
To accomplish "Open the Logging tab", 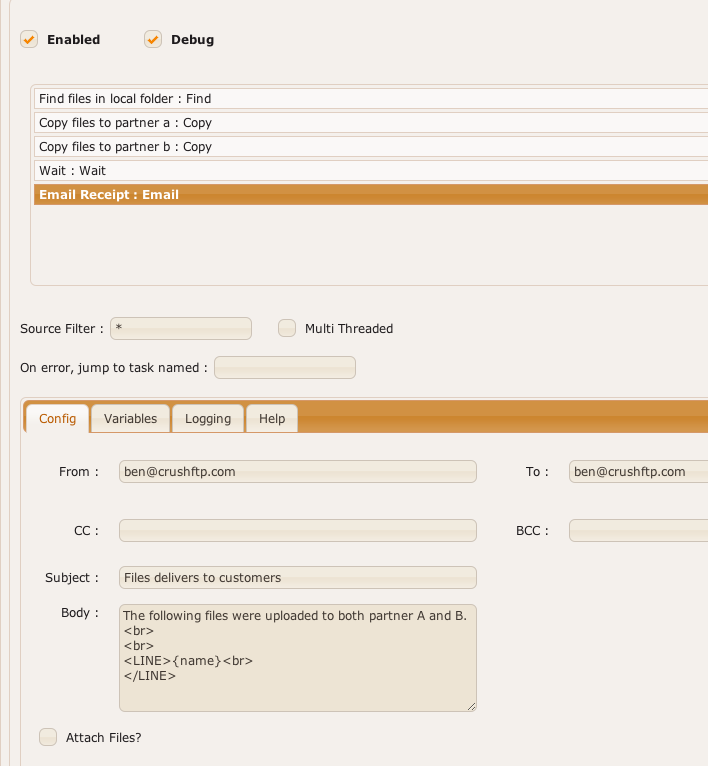I will tap(208, 419).
